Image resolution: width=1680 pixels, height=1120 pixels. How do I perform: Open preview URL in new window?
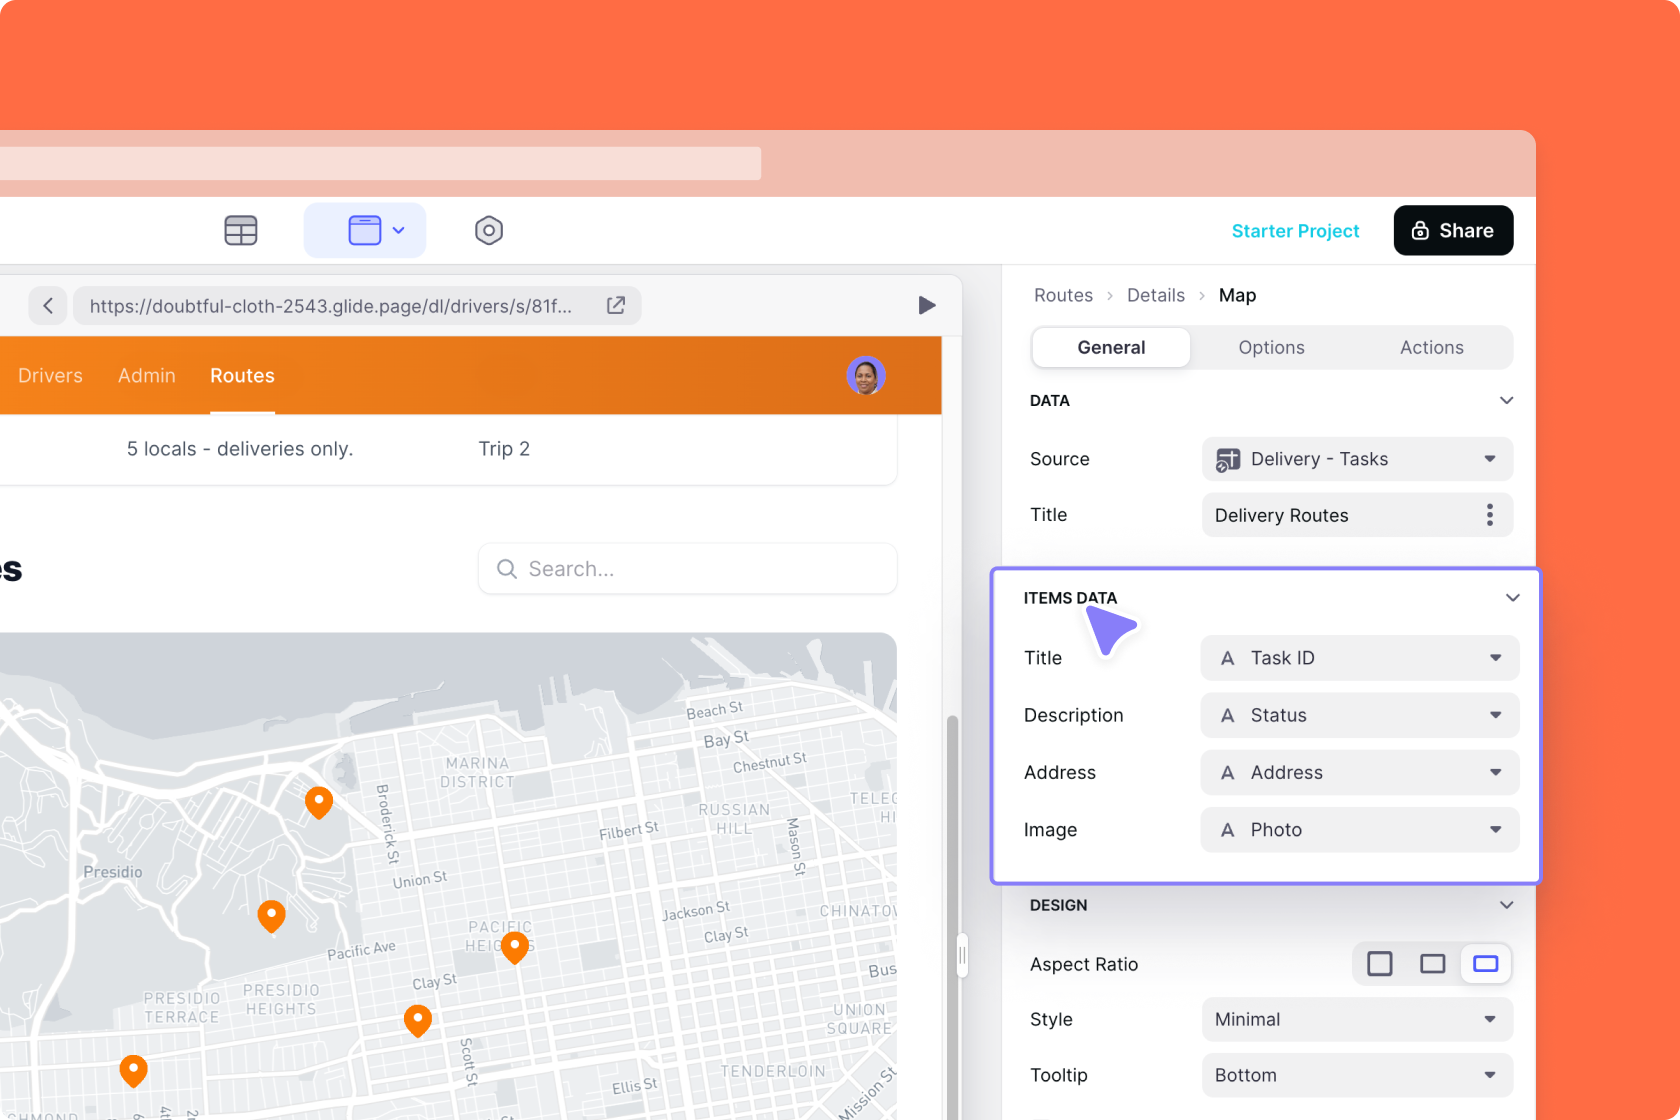(x=616, y=306)
